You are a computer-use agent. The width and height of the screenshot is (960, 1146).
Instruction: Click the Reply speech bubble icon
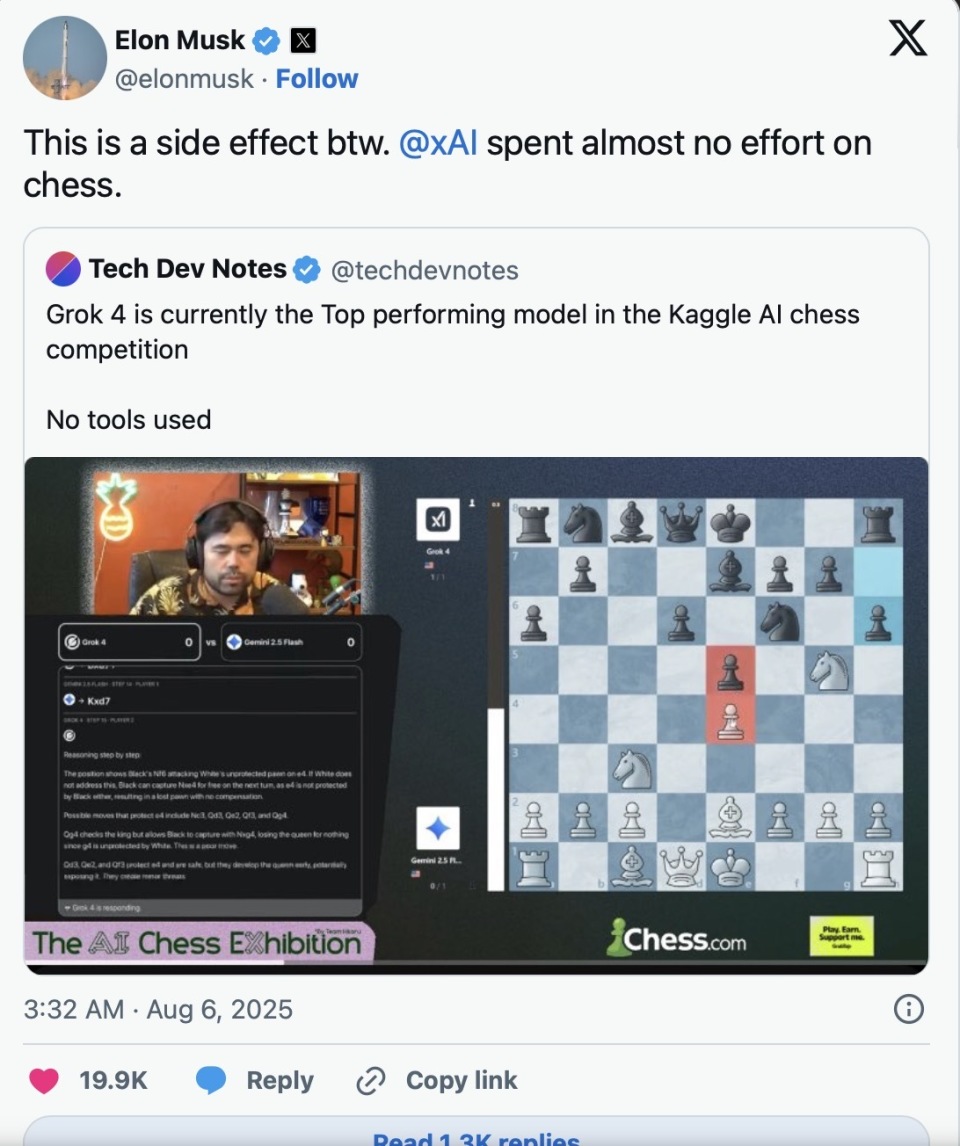pyautogui.click(x=211, y=1080)
